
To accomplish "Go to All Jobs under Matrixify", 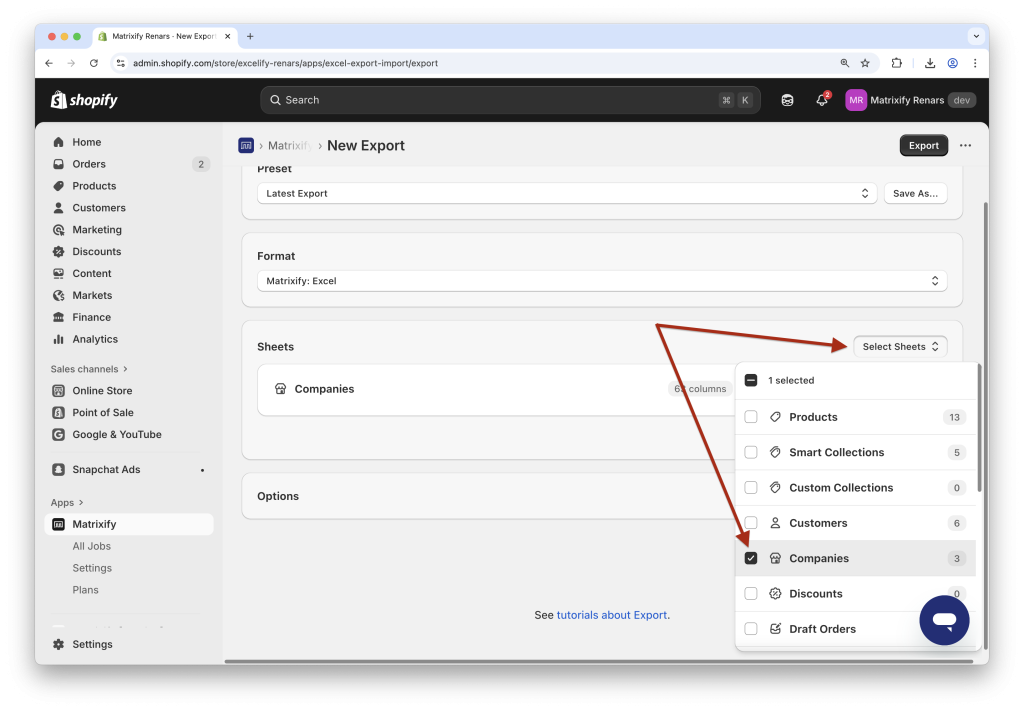I will tap(91, 545).
